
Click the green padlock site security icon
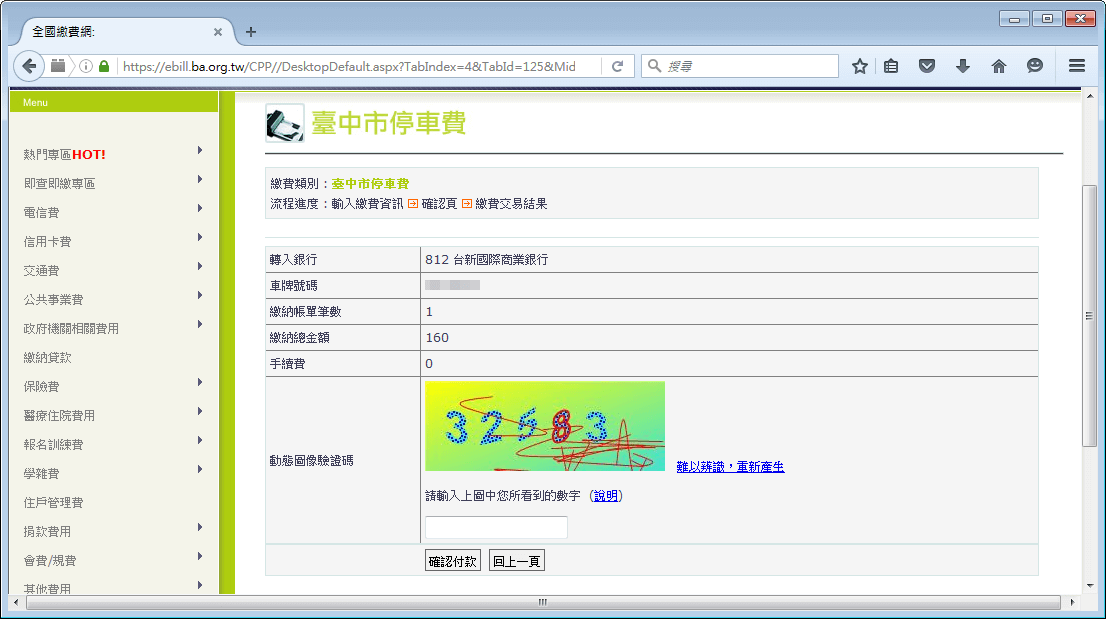coord(104,66)
